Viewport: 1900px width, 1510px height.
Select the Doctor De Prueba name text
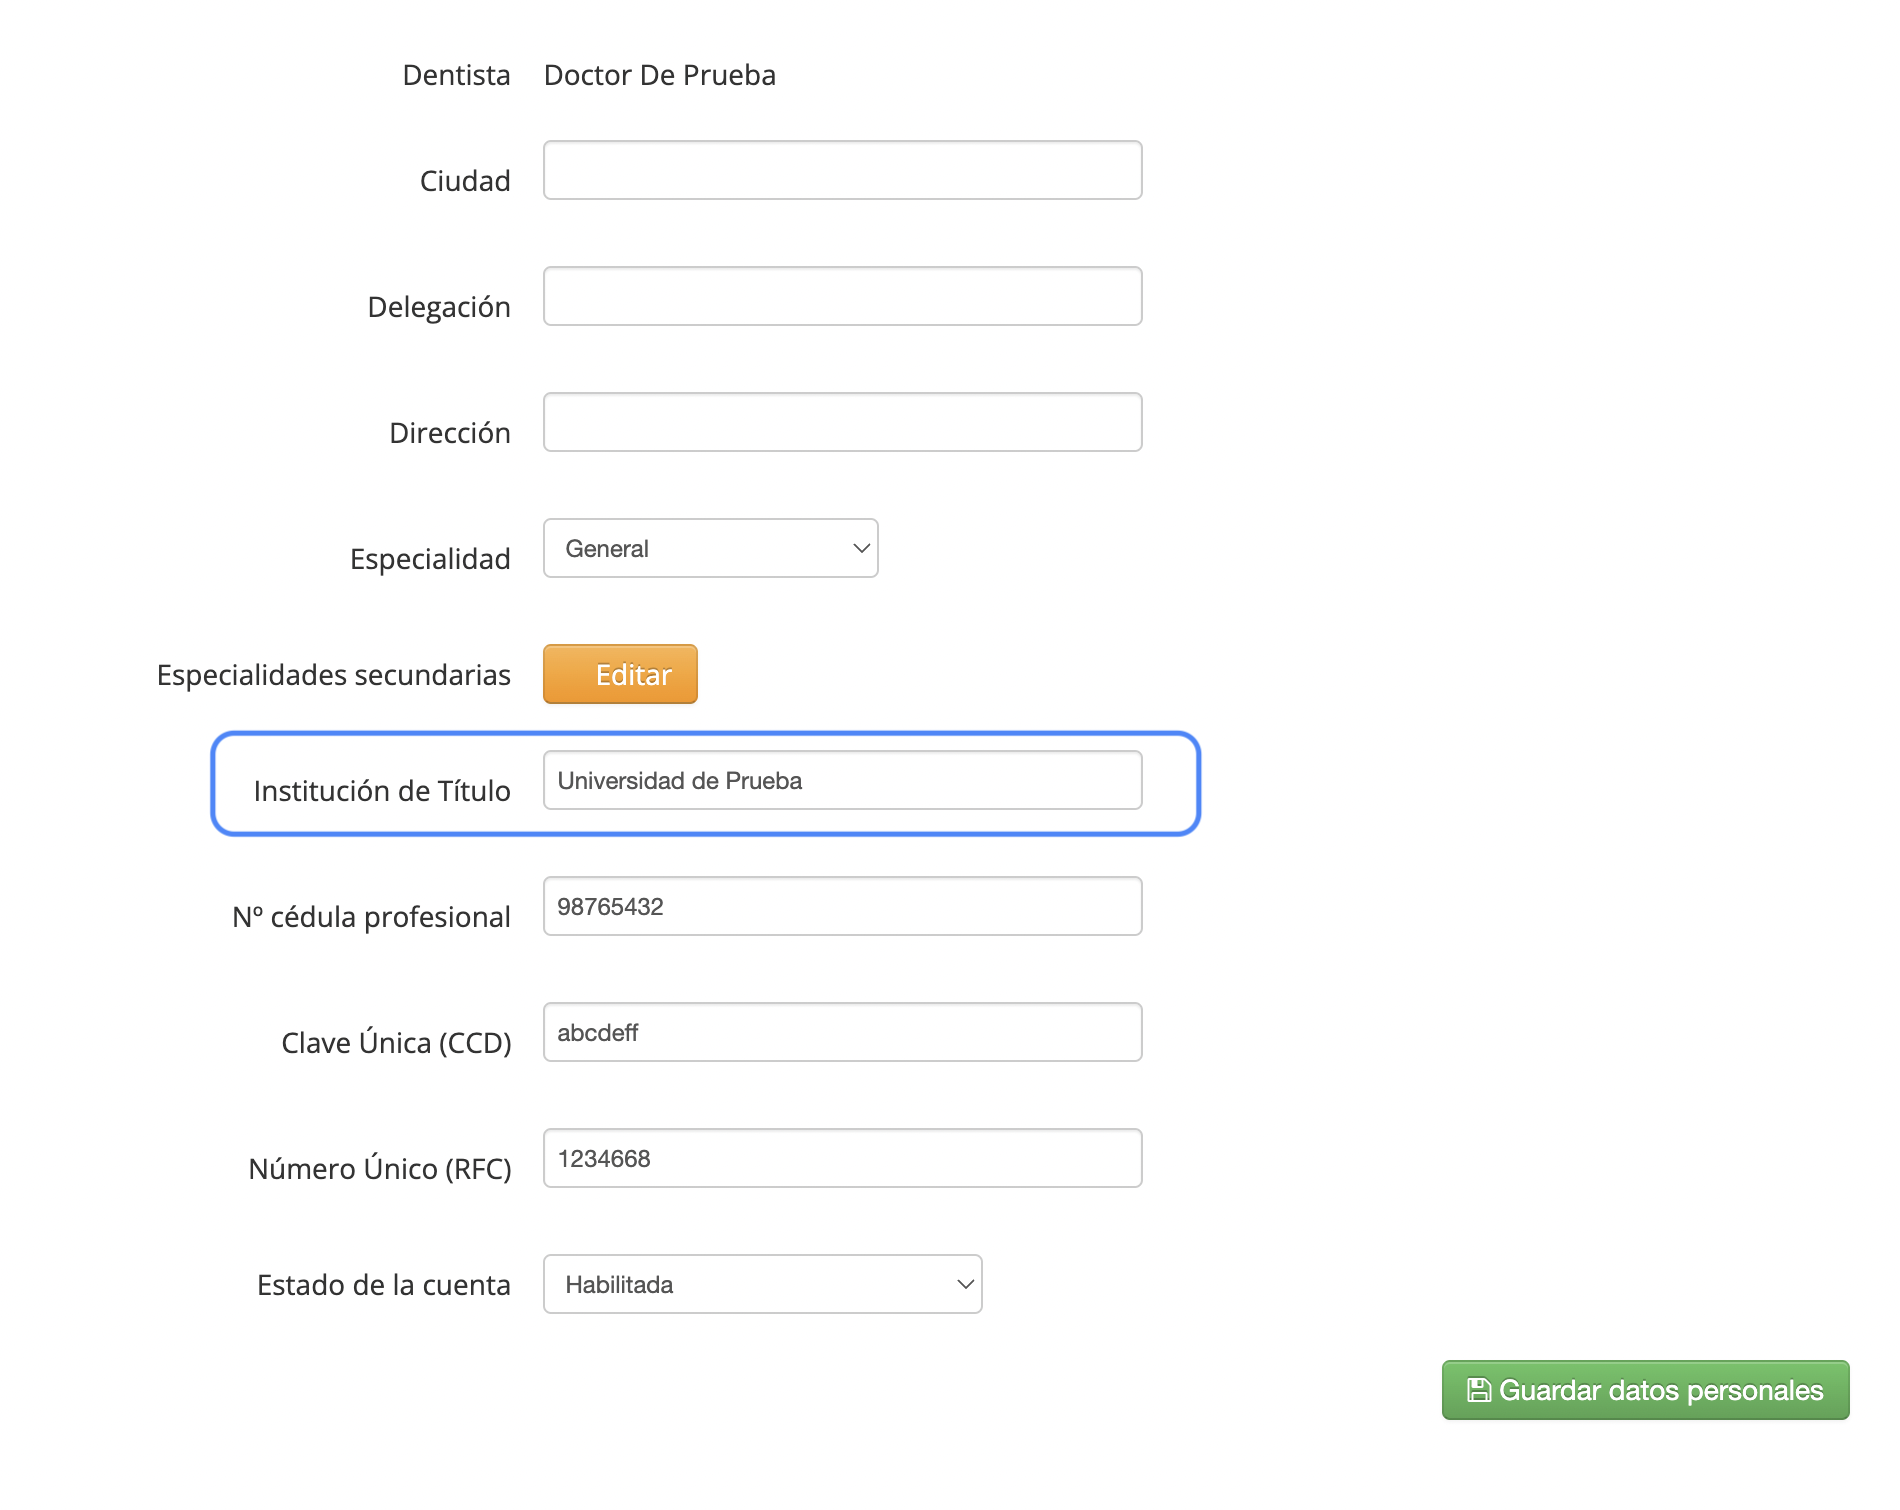click(x=660, y=75)
